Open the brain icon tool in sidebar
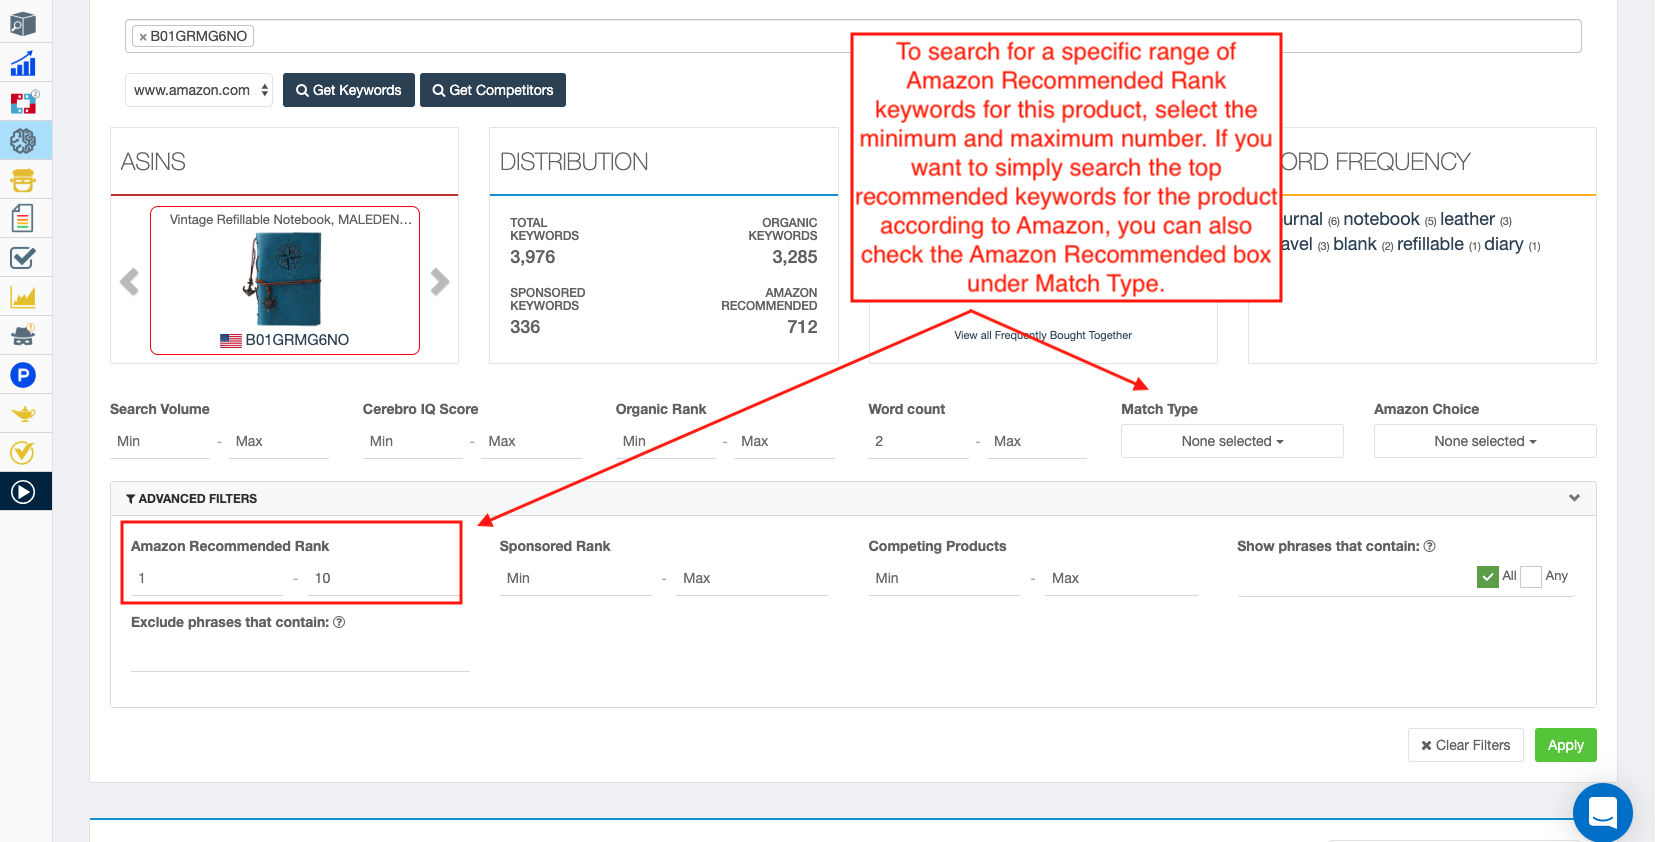 pyautogui.click(x=23, y=141)
